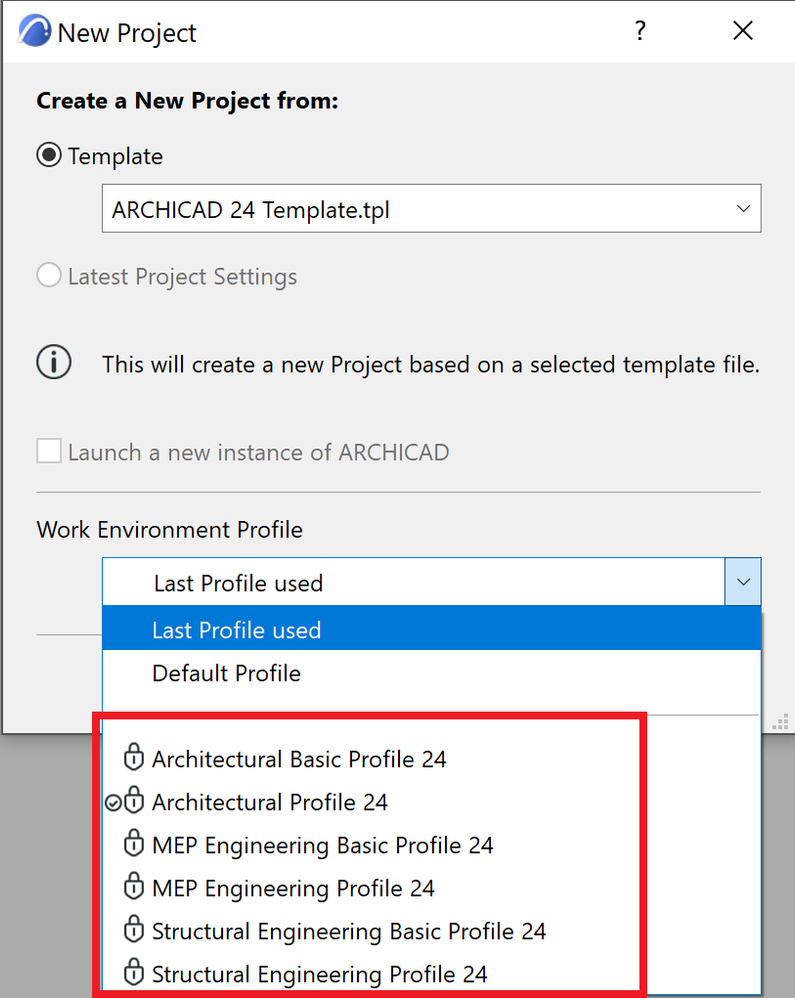Click checkmark icon beside Architectural Profile 24

113,802
